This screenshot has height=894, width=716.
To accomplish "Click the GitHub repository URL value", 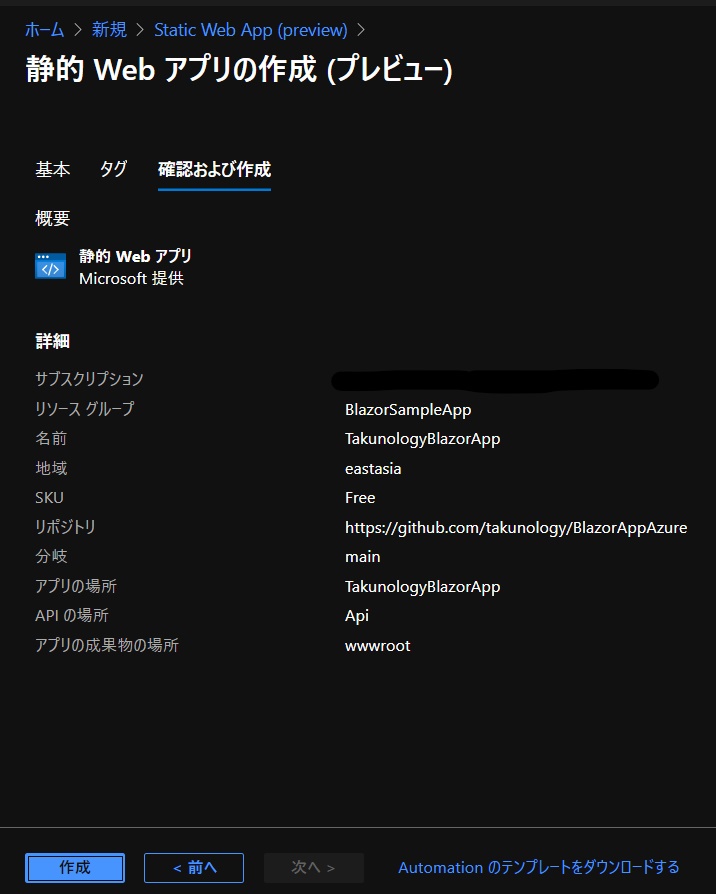I will click(x=516, y=528).
